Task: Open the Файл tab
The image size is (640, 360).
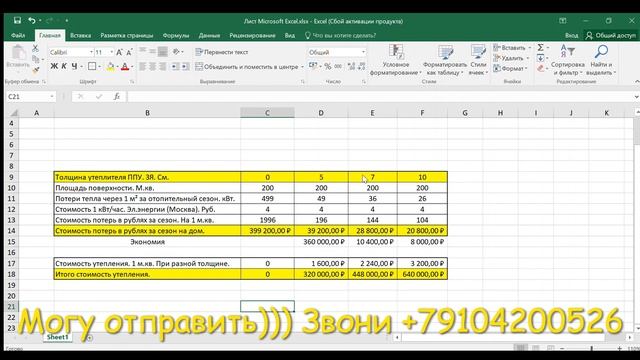Action: pyautogui.click(x=18, y=36)
